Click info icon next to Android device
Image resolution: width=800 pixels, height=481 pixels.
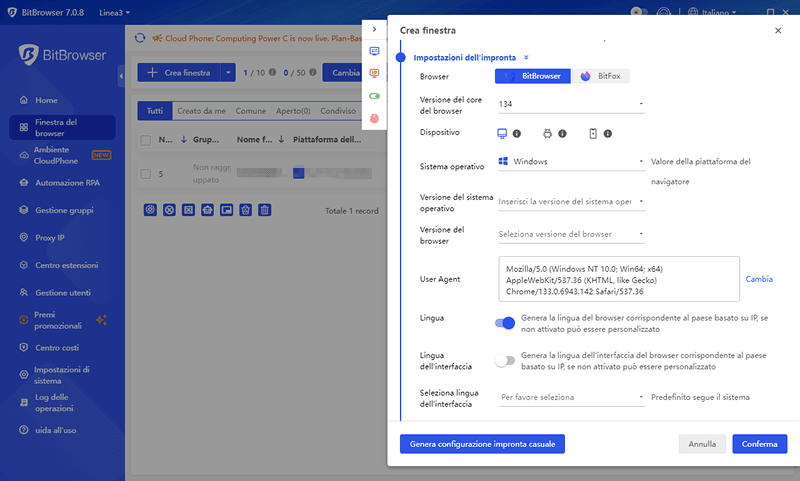[562, 133]
